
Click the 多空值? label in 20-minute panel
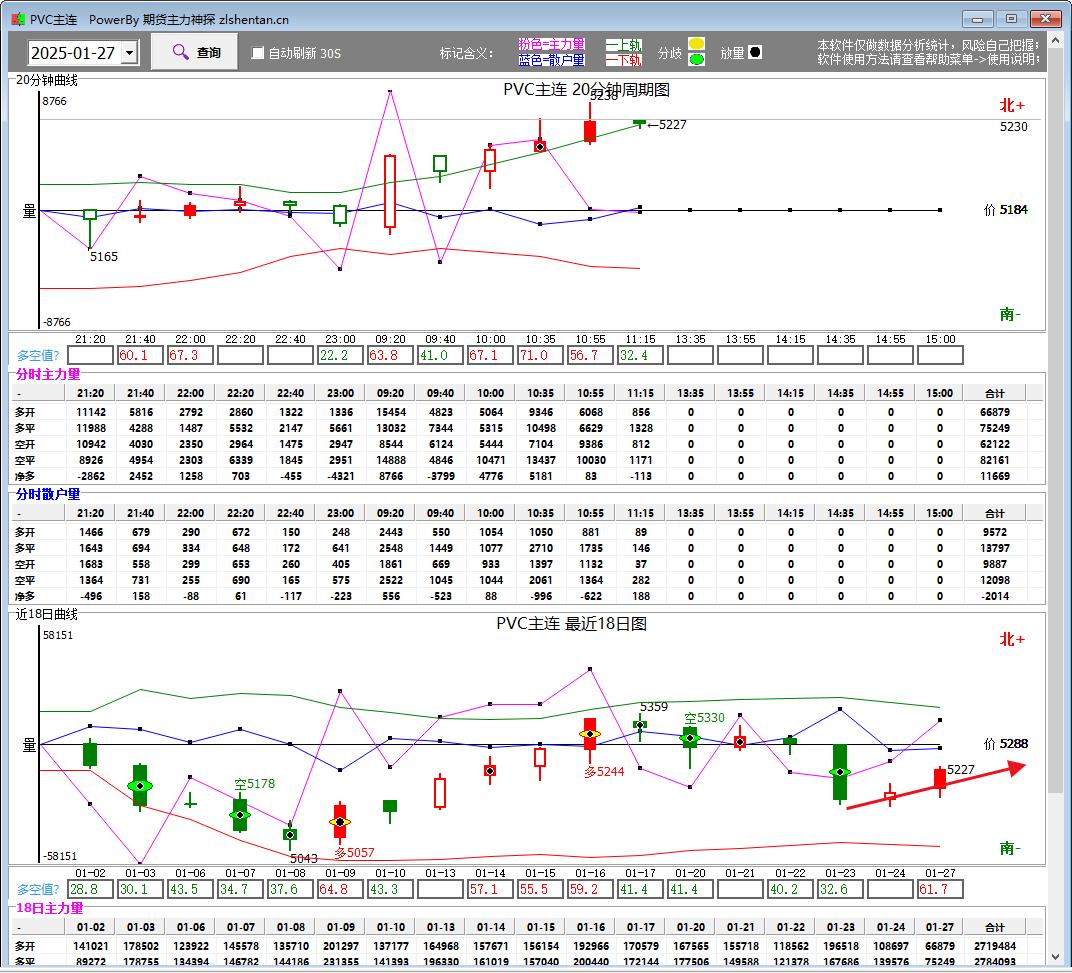pos(38,355)
